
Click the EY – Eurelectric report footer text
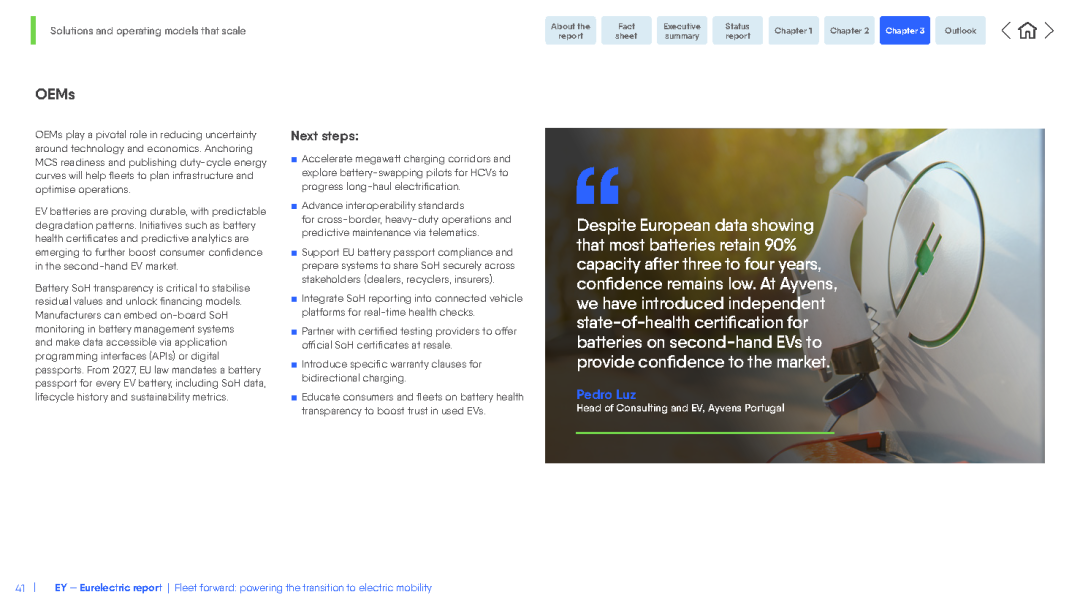(x=108, y=587)
